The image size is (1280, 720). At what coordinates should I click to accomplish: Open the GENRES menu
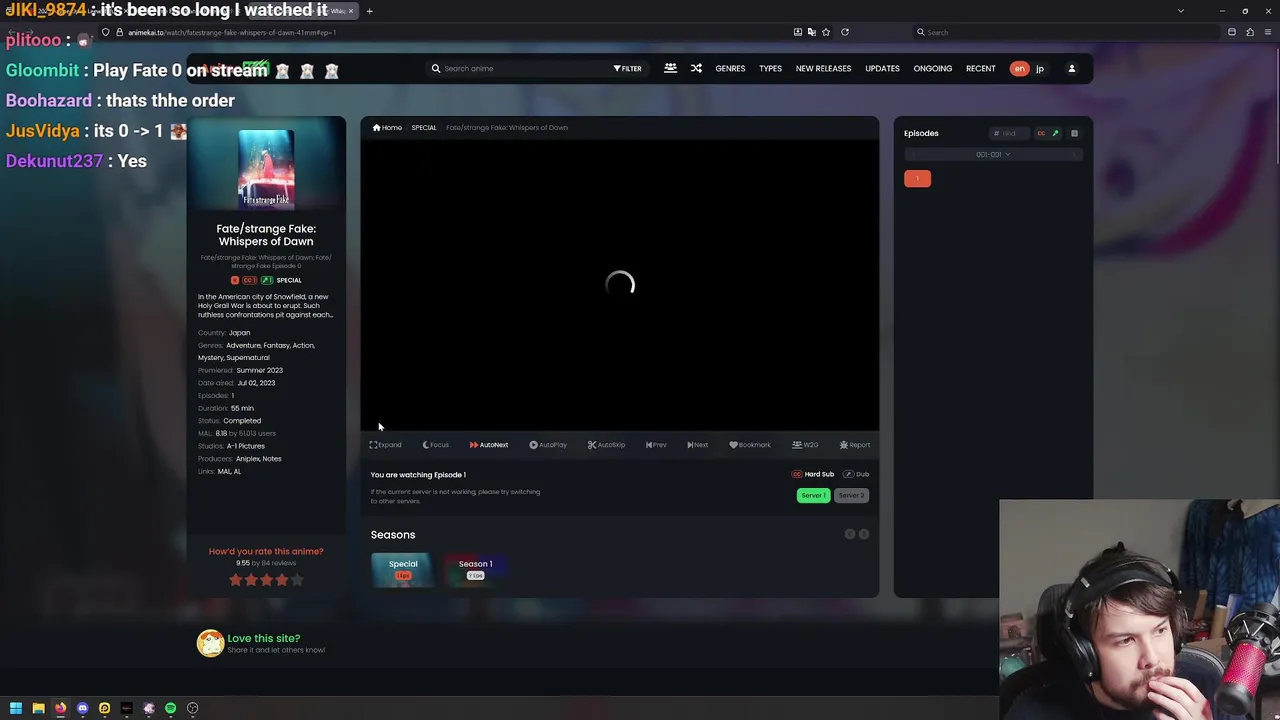pyautogui.click(x=730, y=68)
